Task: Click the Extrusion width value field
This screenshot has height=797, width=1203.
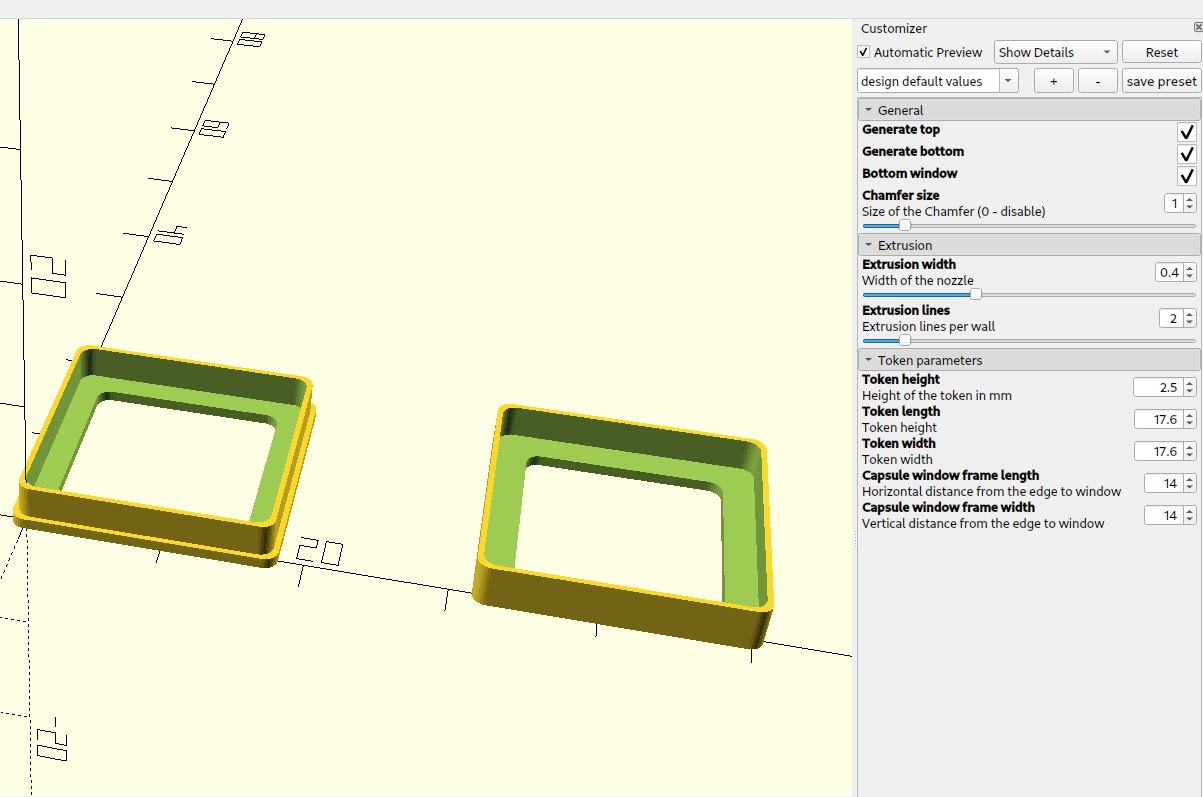Action: (x=1168, y=272)
